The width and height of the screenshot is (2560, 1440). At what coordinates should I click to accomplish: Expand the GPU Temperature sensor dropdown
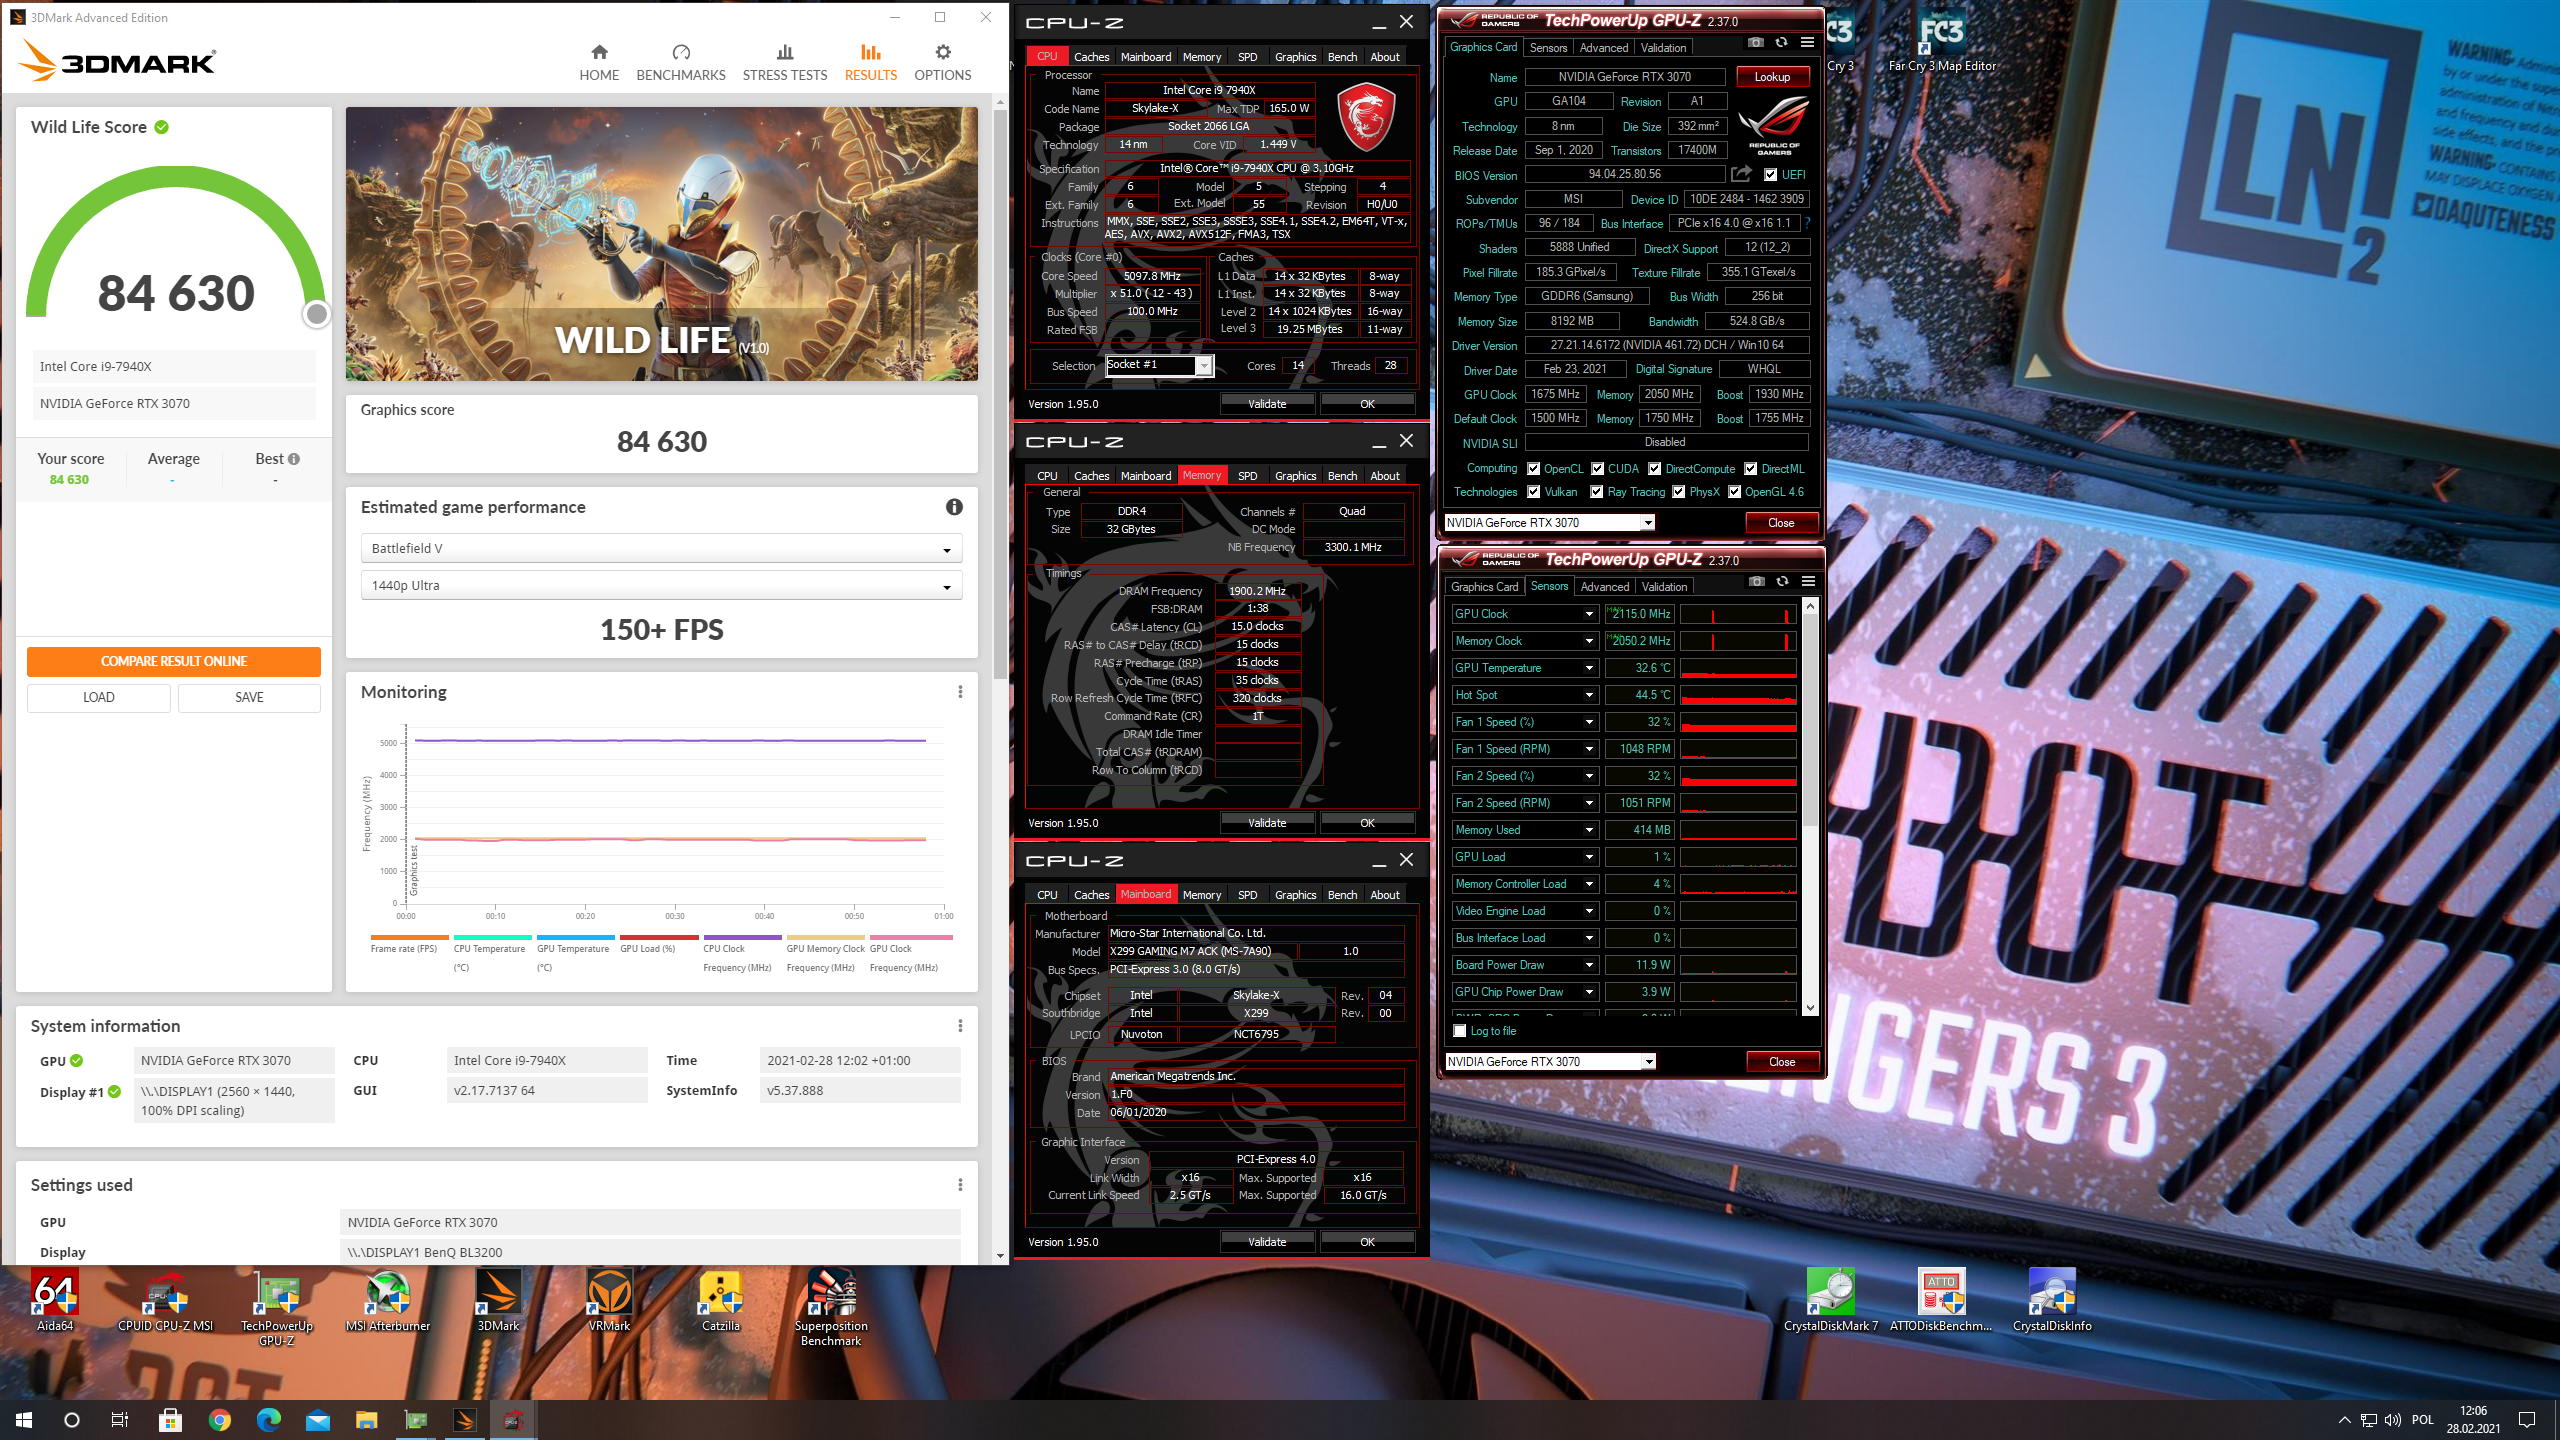[1589, 668]
